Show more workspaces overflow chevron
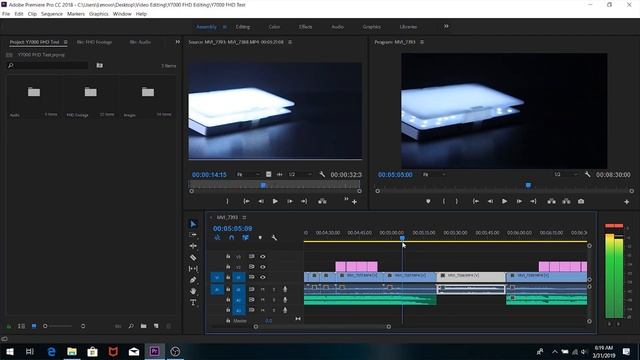Screen dimensions: 640x360 tap(446, 26)
